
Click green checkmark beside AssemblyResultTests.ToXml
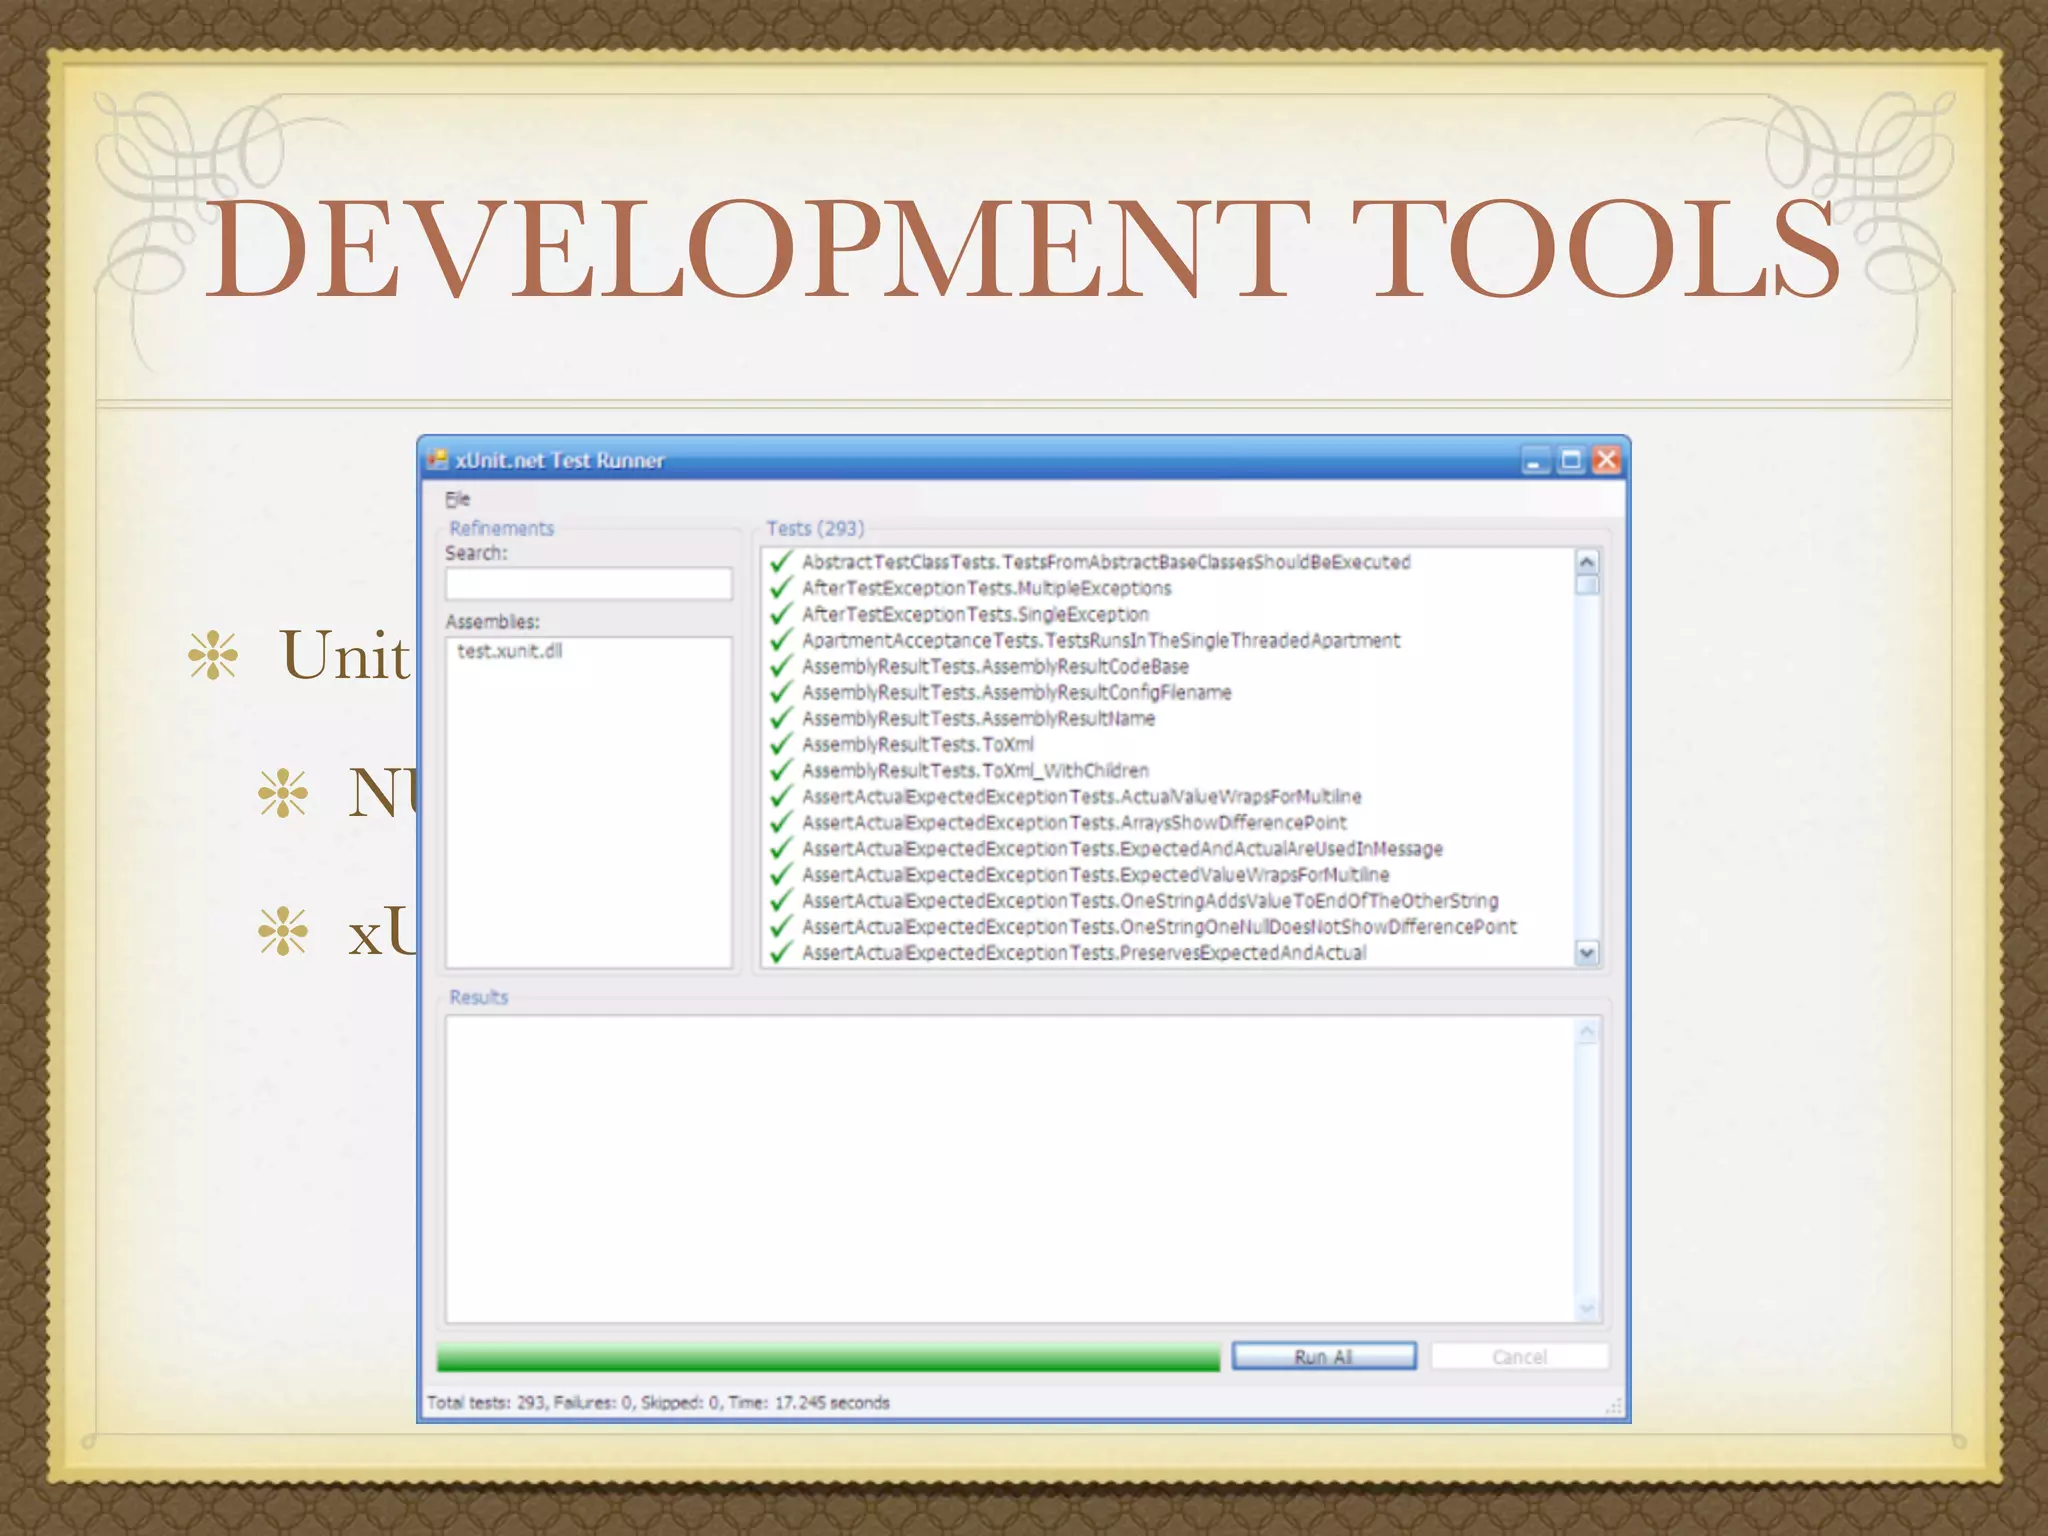781,743
